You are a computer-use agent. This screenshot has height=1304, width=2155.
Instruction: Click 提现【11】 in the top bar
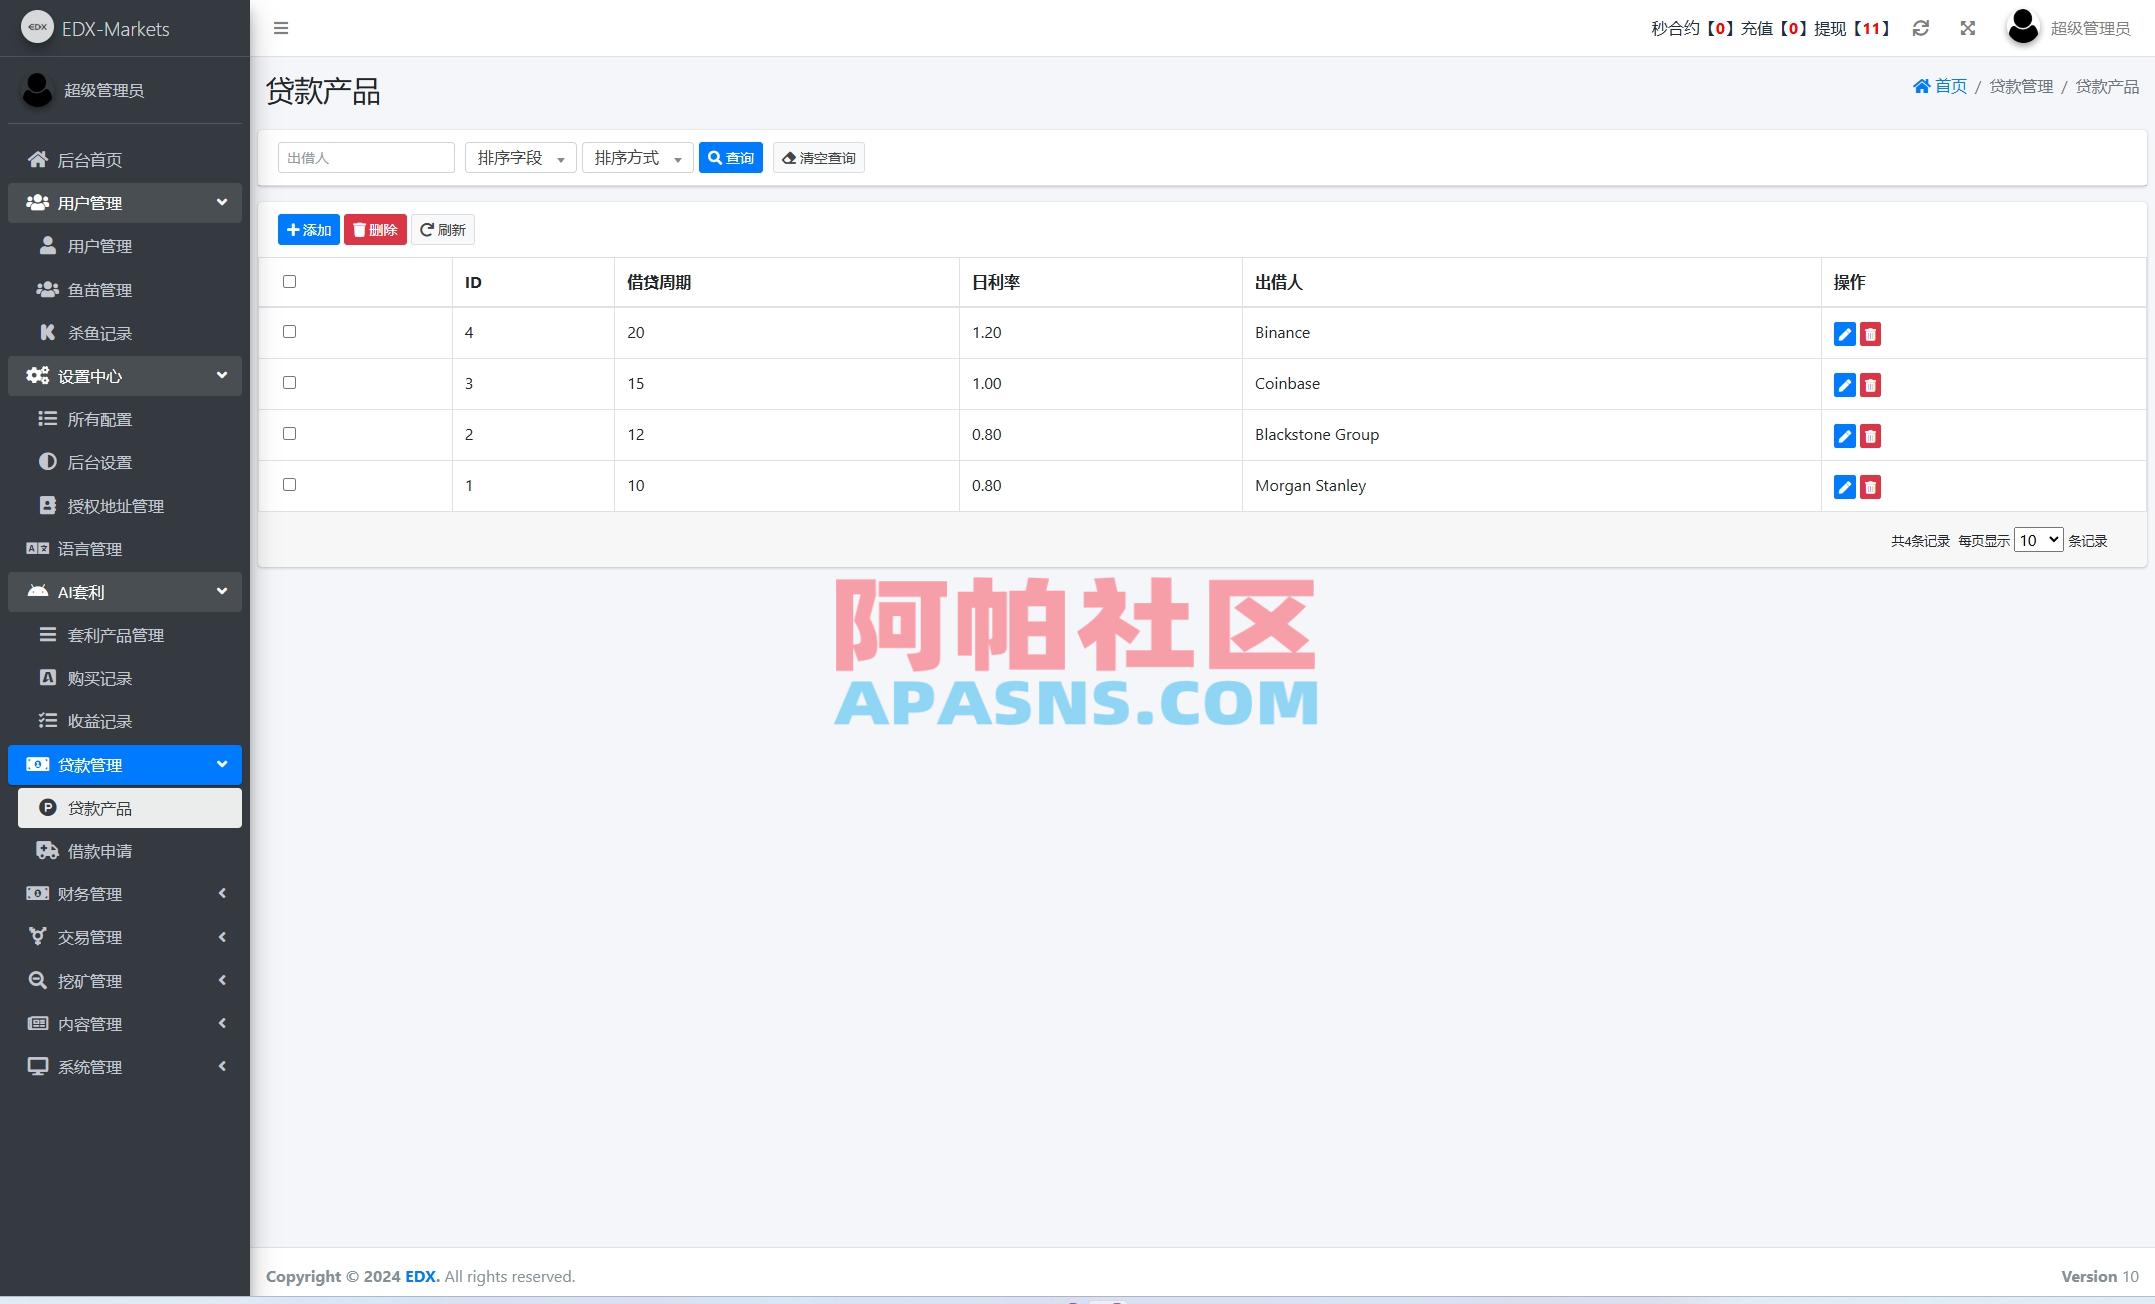[1850, 28]
